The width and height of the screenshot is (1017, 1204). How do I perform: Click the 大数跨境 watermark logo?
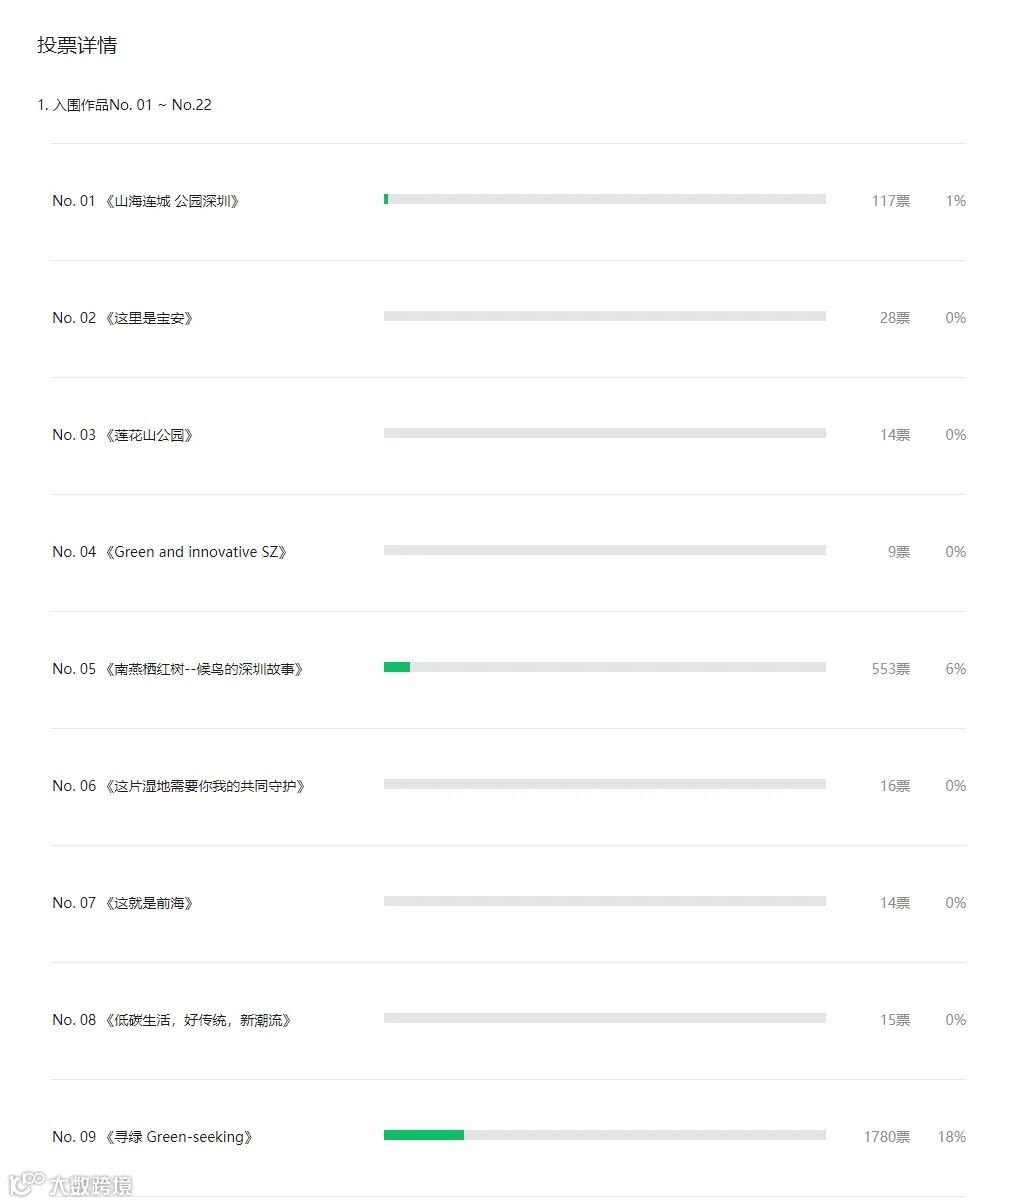coord(70,1185)
